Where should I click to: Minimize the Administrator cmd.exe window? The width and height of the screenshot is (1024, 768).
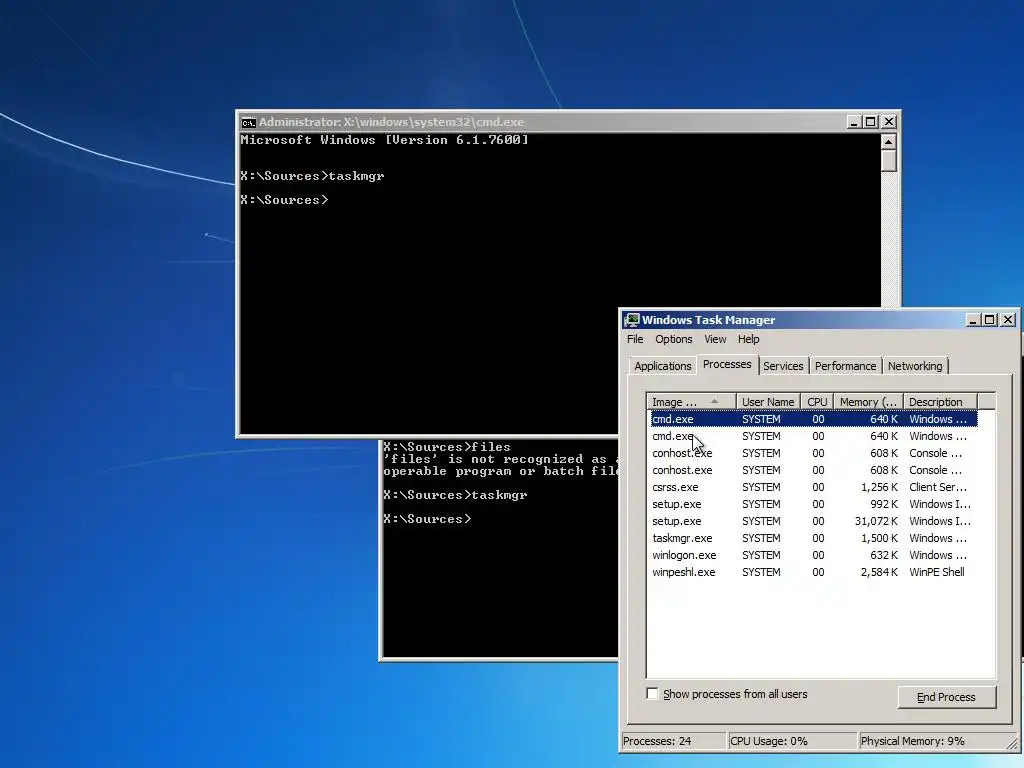[854, 122]
